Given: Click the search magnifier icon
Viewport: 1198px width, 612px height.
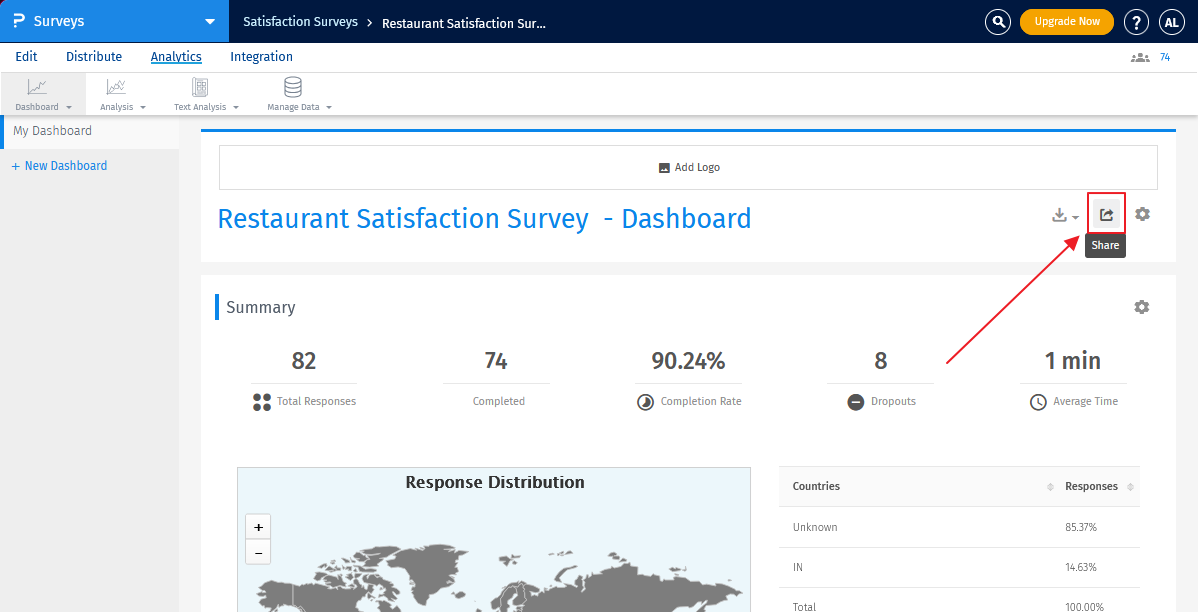Looking at the screenshot, I should tap(997, 22).
